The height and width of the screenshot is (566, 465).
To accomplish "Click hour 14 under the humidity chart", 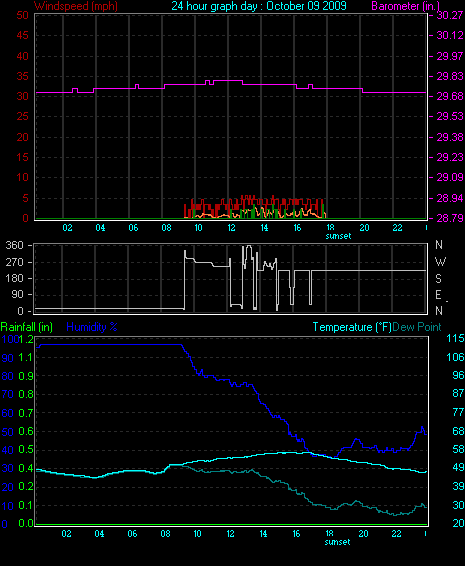I will pyautogui.click(x=263, y=534).
